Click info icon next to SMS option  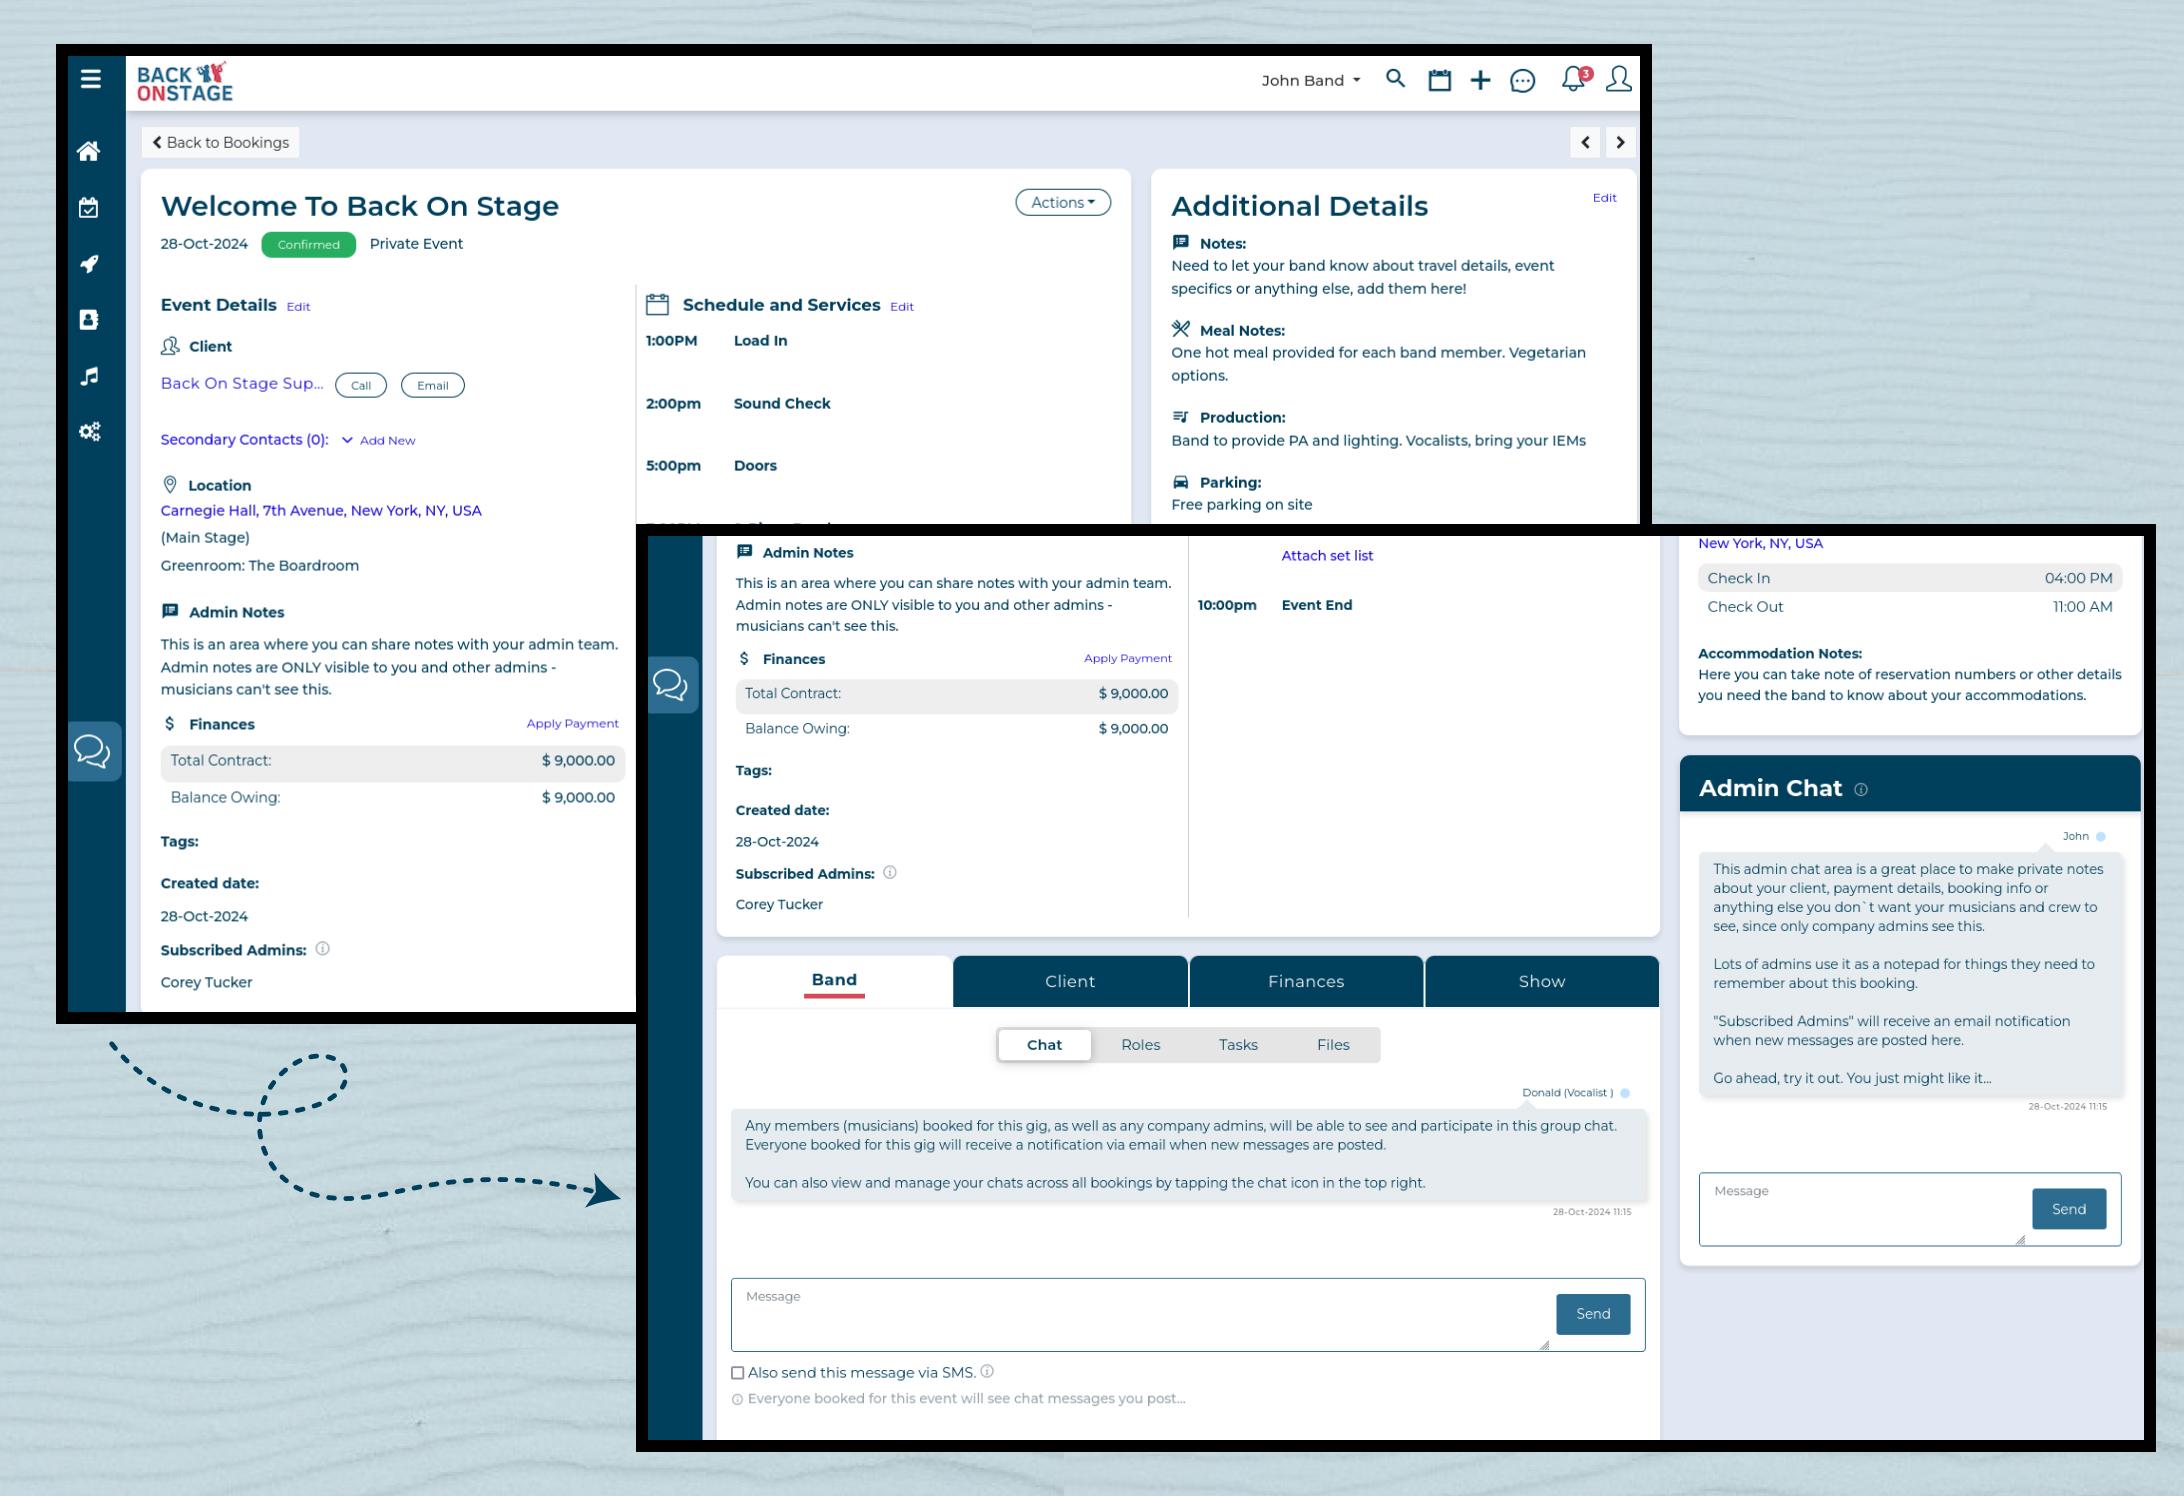point(987,1372)
